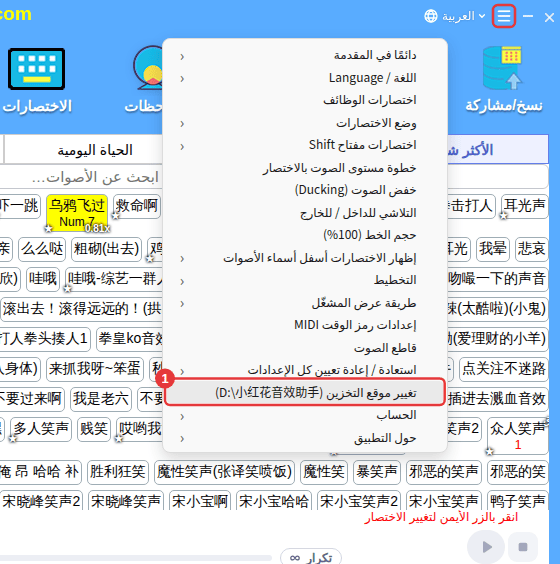Open the hamburger main menu icon
This screenshot has width=560, height=564.
click(504, 16)
